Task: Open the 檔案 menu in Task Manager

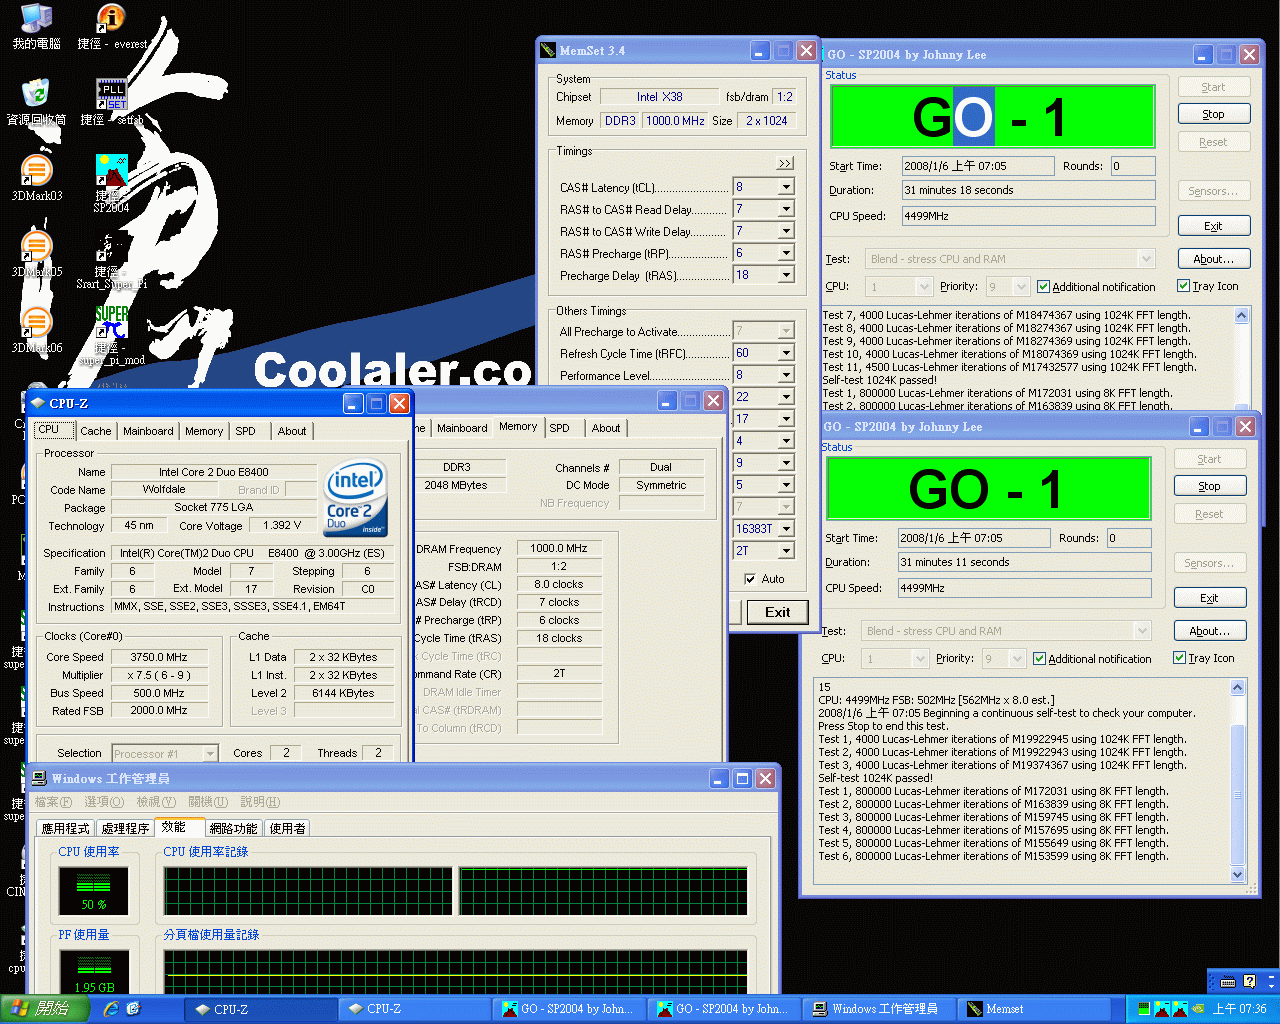Action: 53,802
